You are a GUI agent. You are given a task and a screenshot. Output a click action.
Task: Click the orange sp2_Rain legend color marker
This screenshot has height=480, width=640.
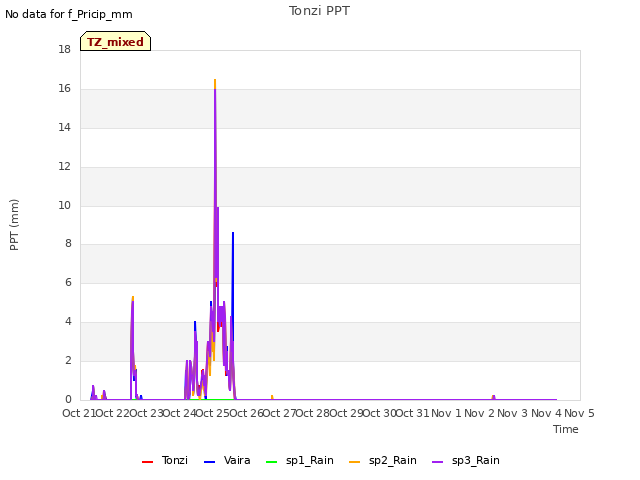tap(355, 462)
